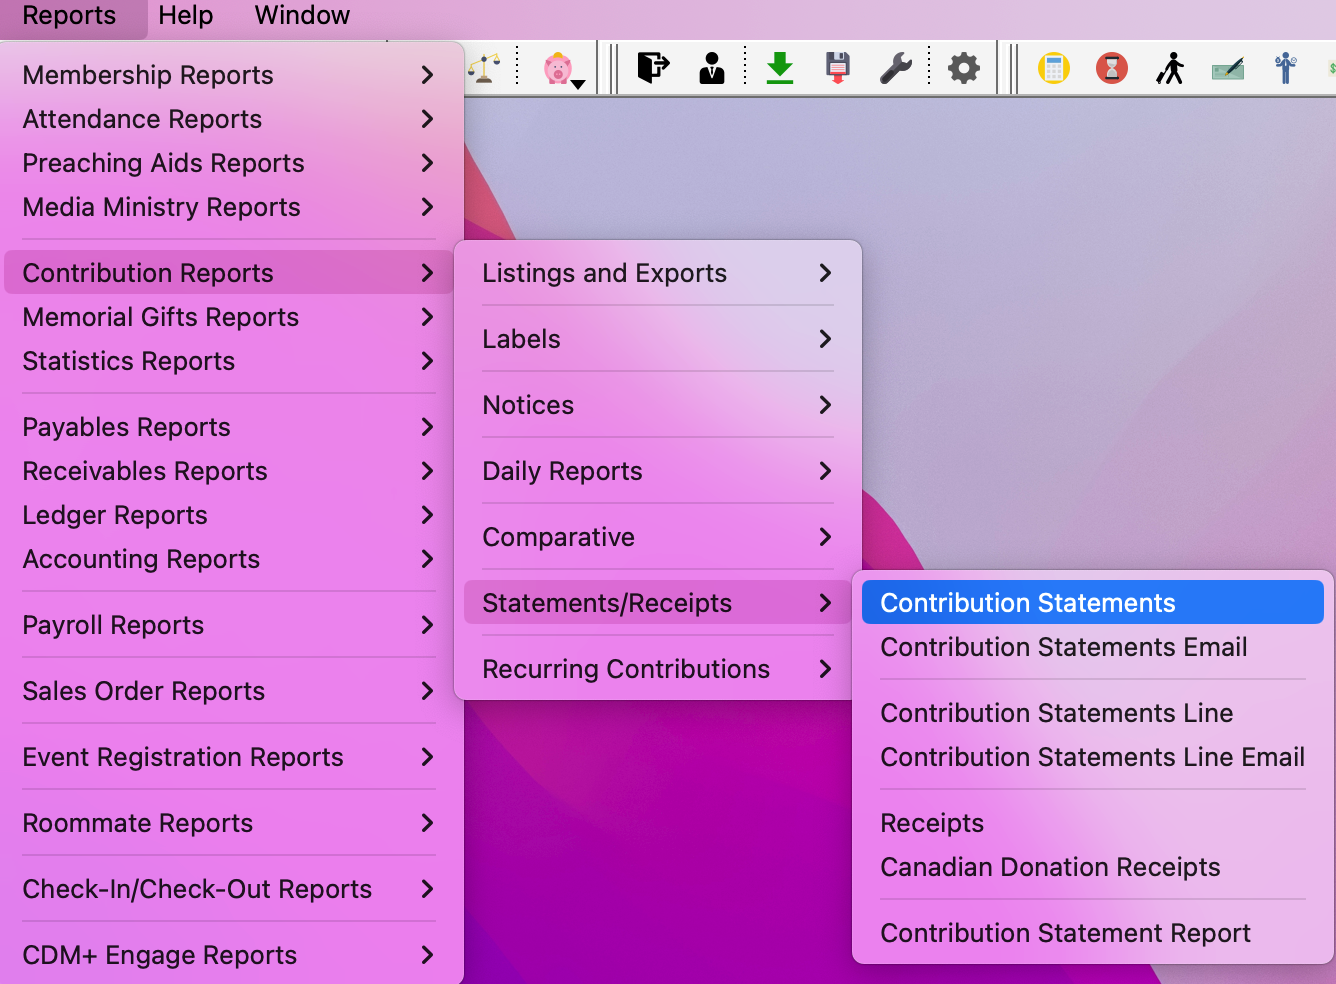The image size is (1336, 984).
Task: Click the green download arrow icon
Action: tap(780, 68)
